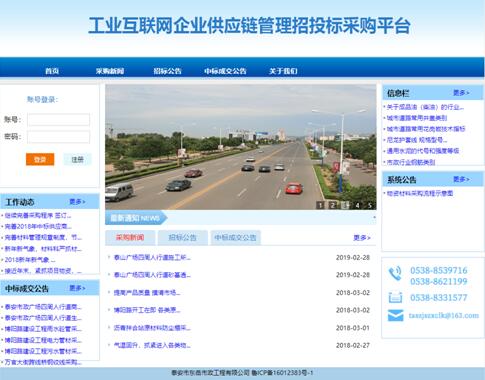Image resolution: width=485 pixels, height=380 pixels.
Task: Show banner slide 4
Action: [357, 205]
